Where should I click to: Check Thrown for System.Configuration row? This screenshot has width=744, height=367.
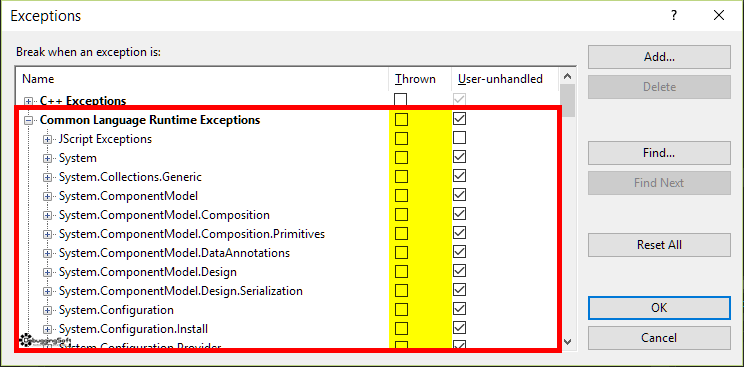coord(401,309)
